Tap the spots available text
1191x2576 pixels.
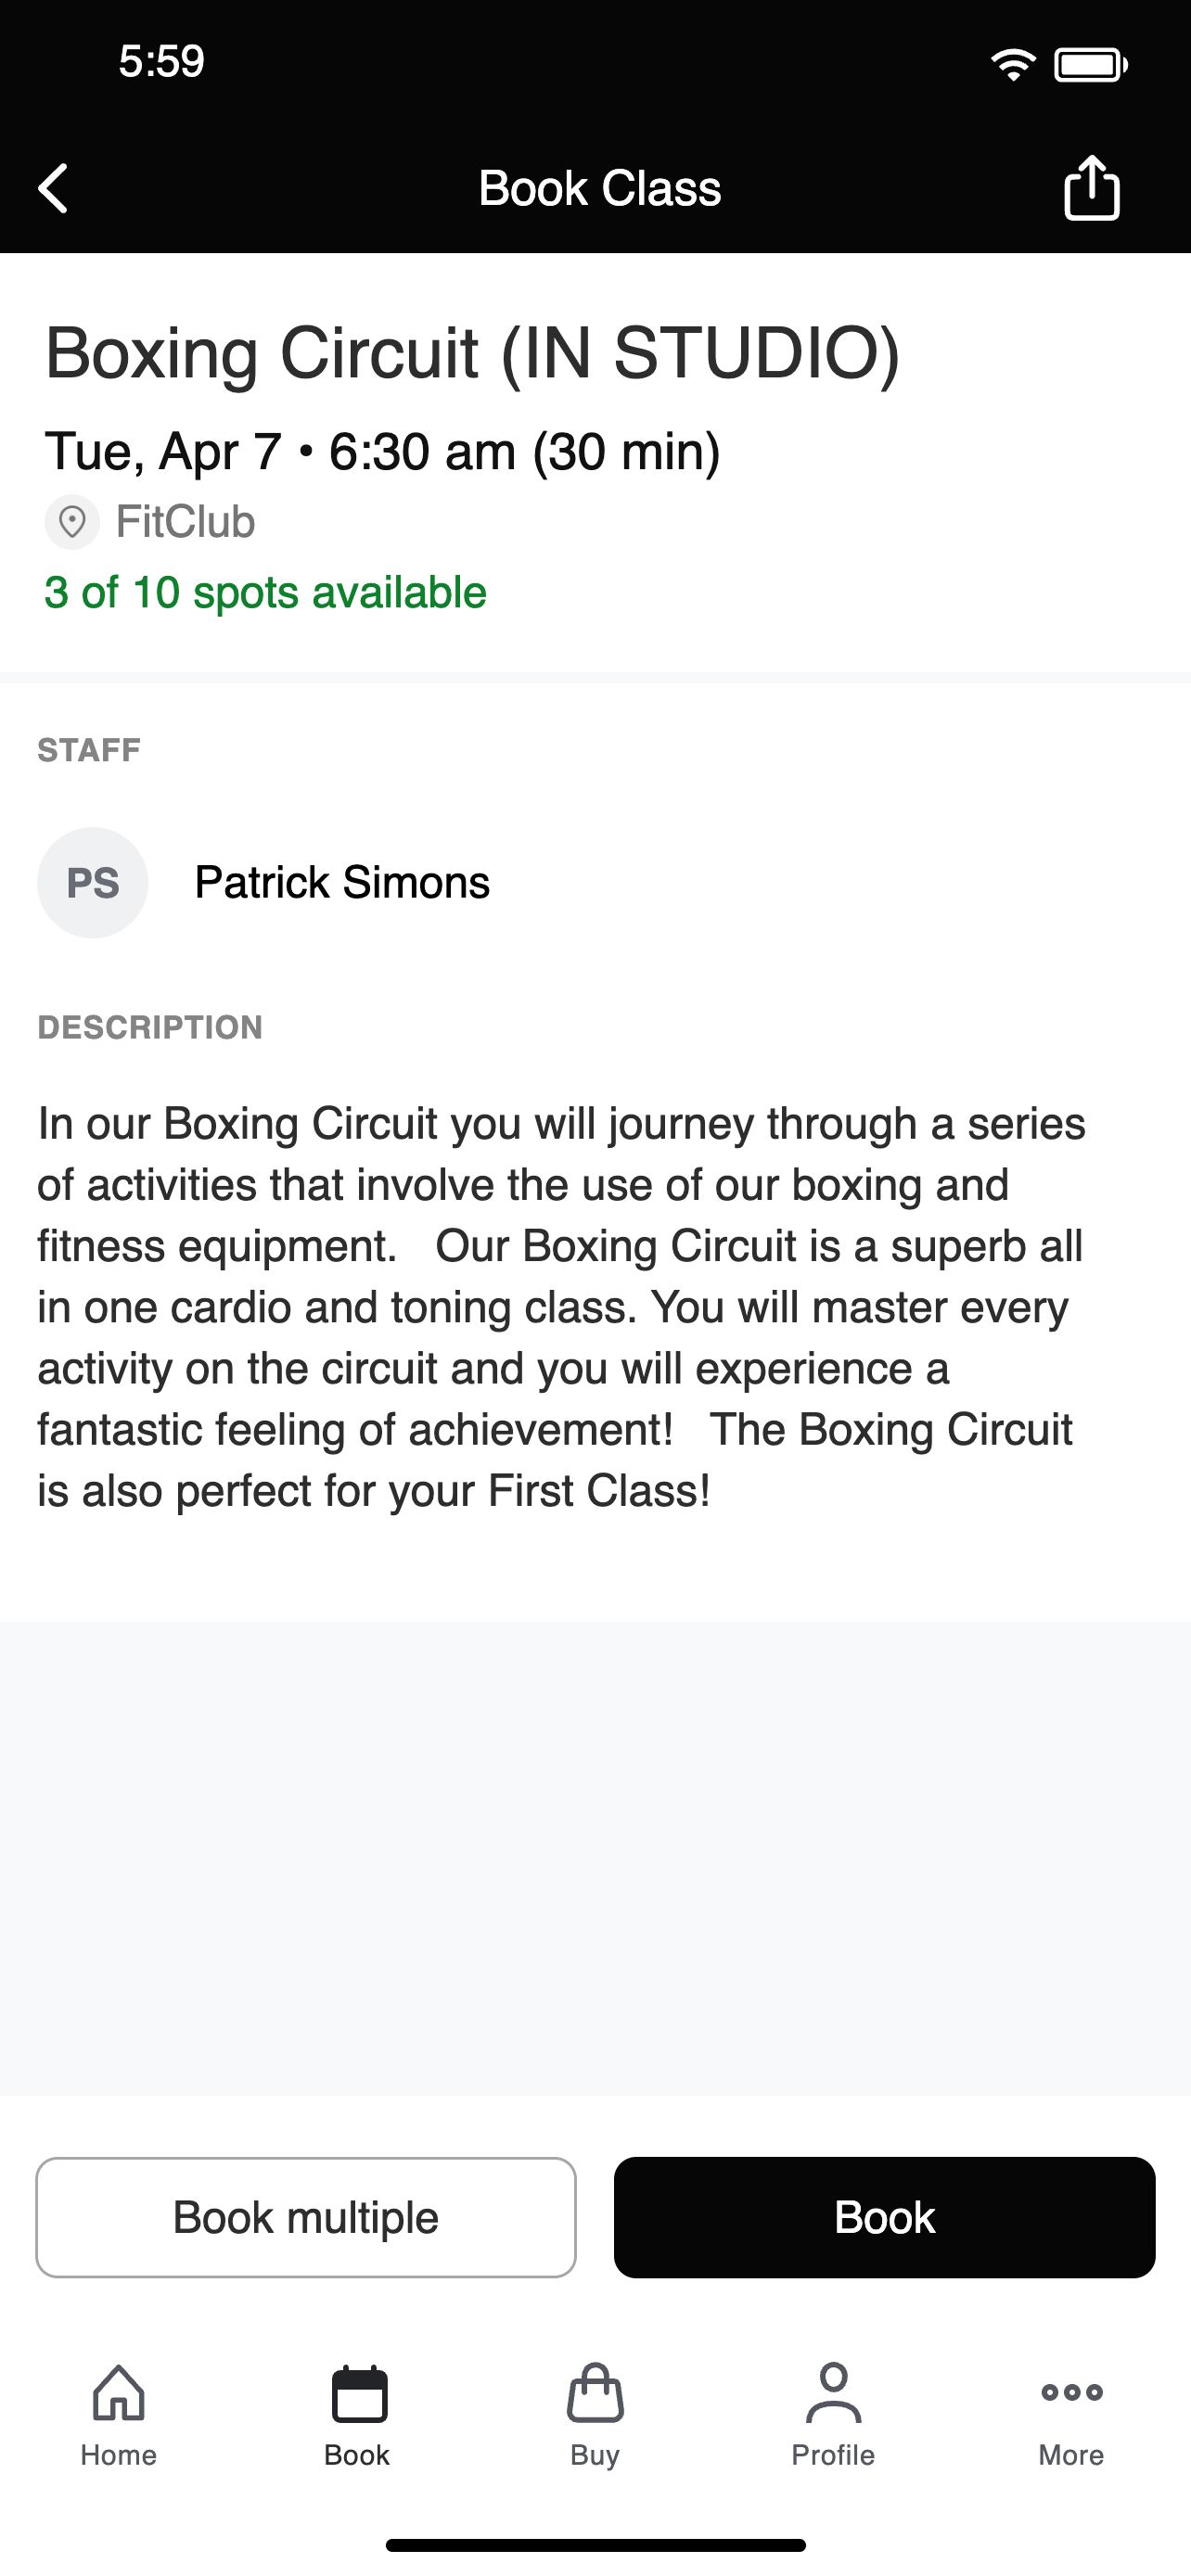tap(265, 592)
